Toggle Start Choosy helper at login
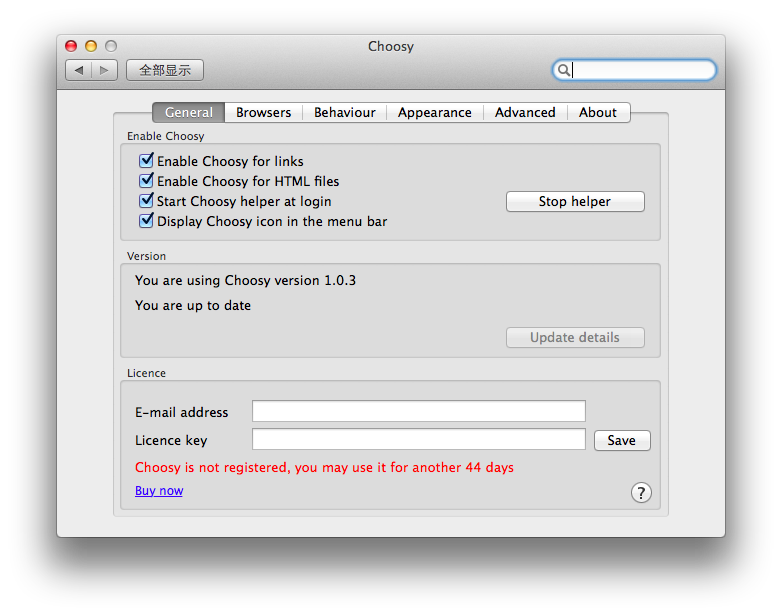This screenshot has width=782, height=616. pyautogui.click(x=146, y=201)
